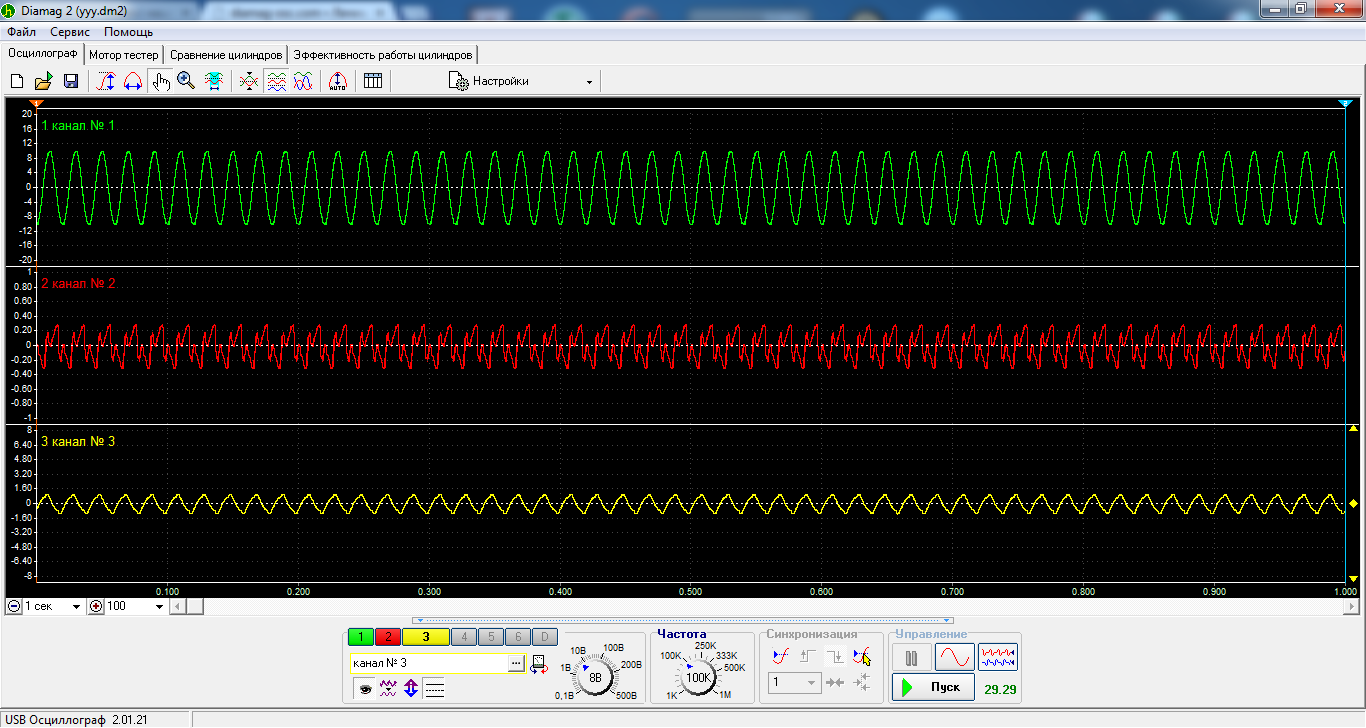Select red channel 2 button

[387, 636]
